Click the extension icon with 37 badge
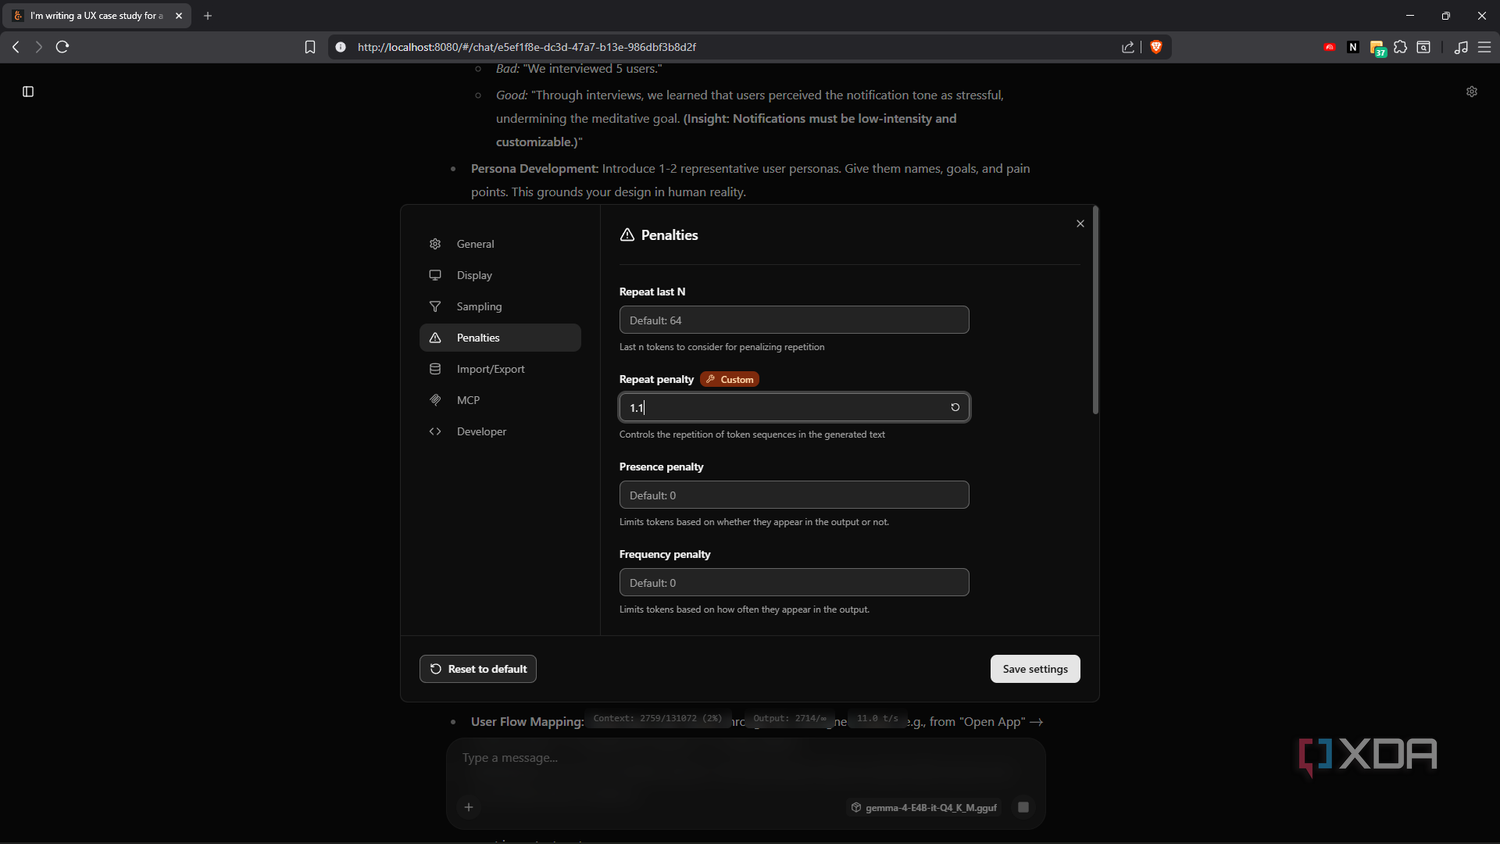The height and width of the screenshot is (844, 1500). coord(1377,48)
